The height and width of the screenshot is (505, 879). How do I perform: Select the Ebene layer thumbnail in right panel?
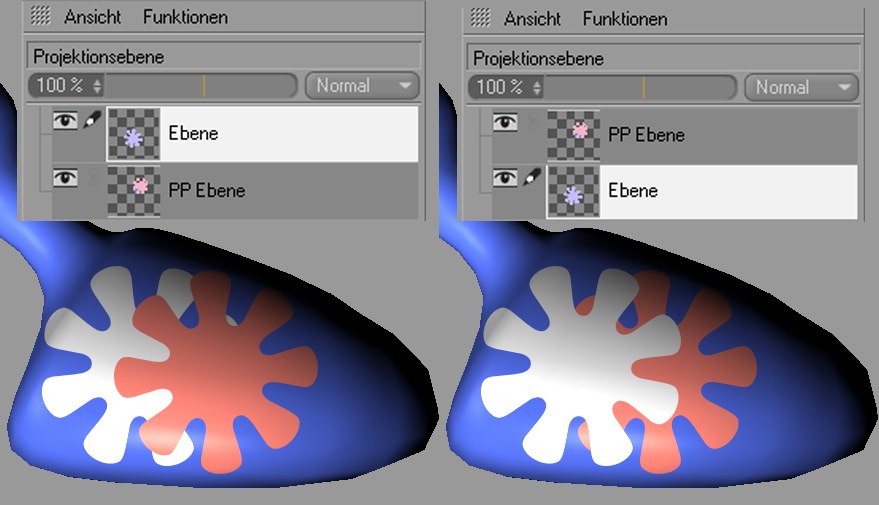pos(573,191)
